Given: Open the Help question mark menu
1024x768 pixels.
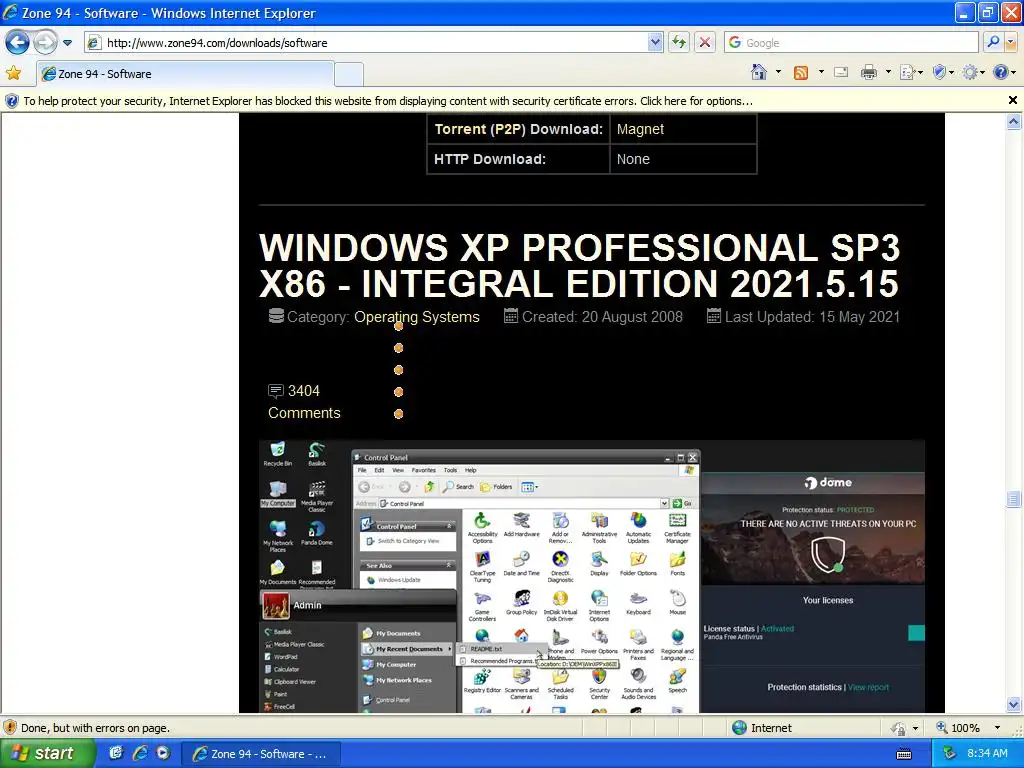Looking at the screenshot, I should 1004,72.
